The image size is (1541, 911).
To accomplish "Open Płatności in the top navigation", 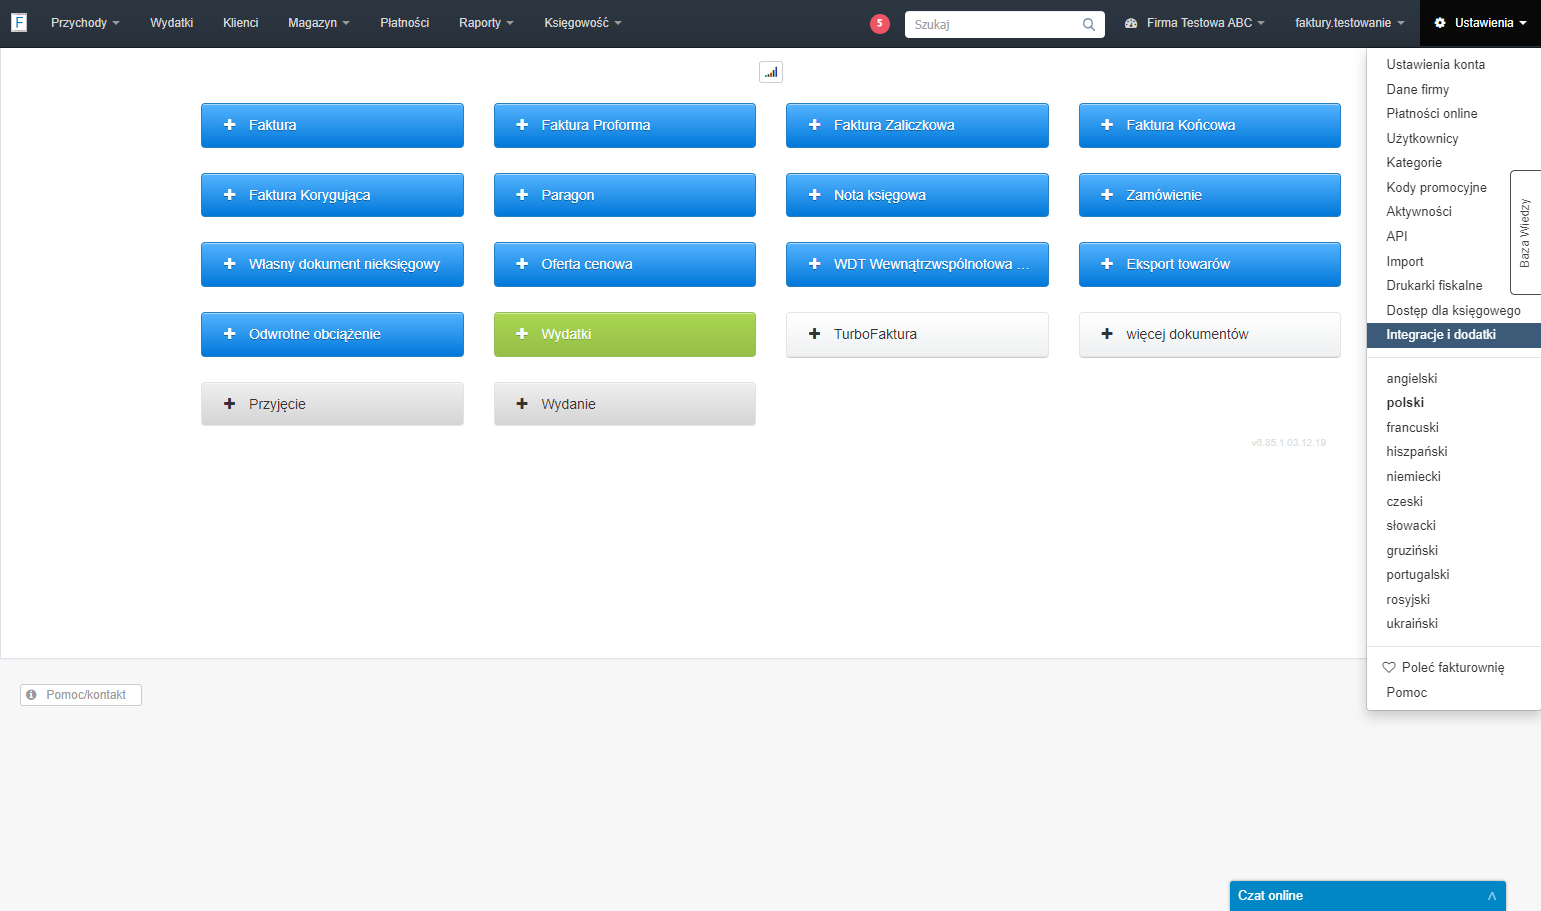I will pyautogui.click(x=405, y=23).
